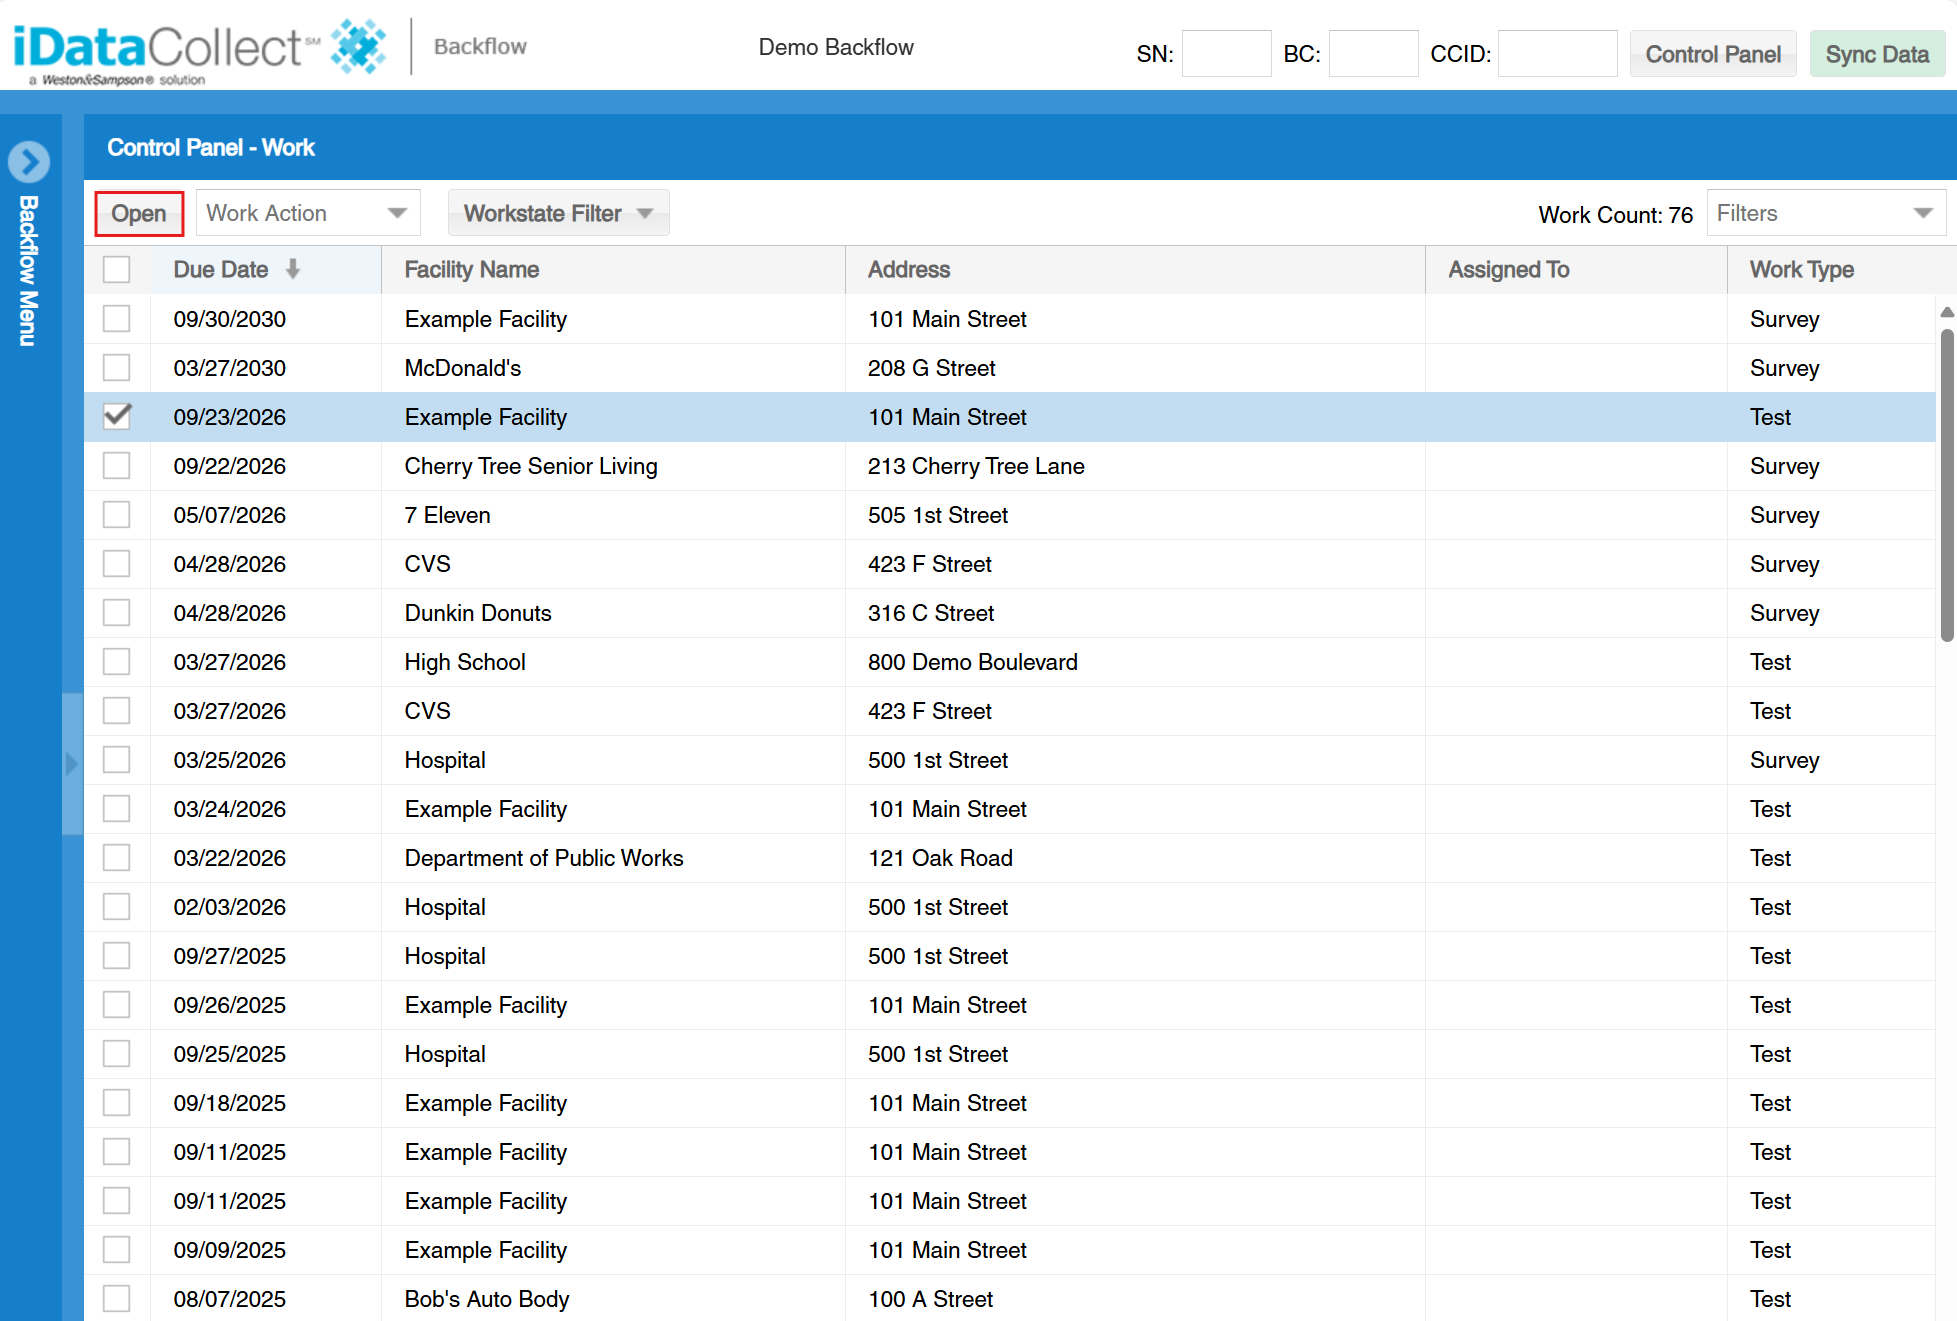Viewport: 1957px width, 1321px height.
Task: Sort by the Facility Name column header
Action: pos(471,269)
